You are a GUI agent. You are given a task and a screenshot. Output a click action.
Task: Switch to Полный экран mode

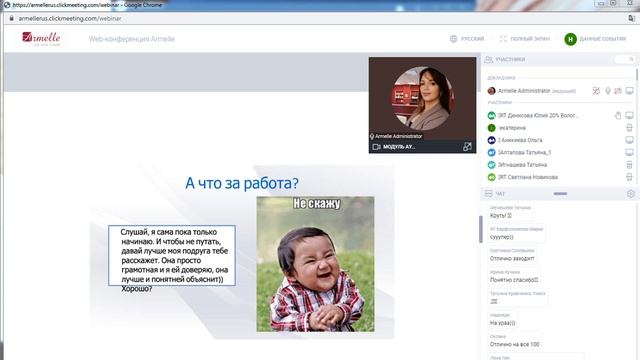coord(530,39)
